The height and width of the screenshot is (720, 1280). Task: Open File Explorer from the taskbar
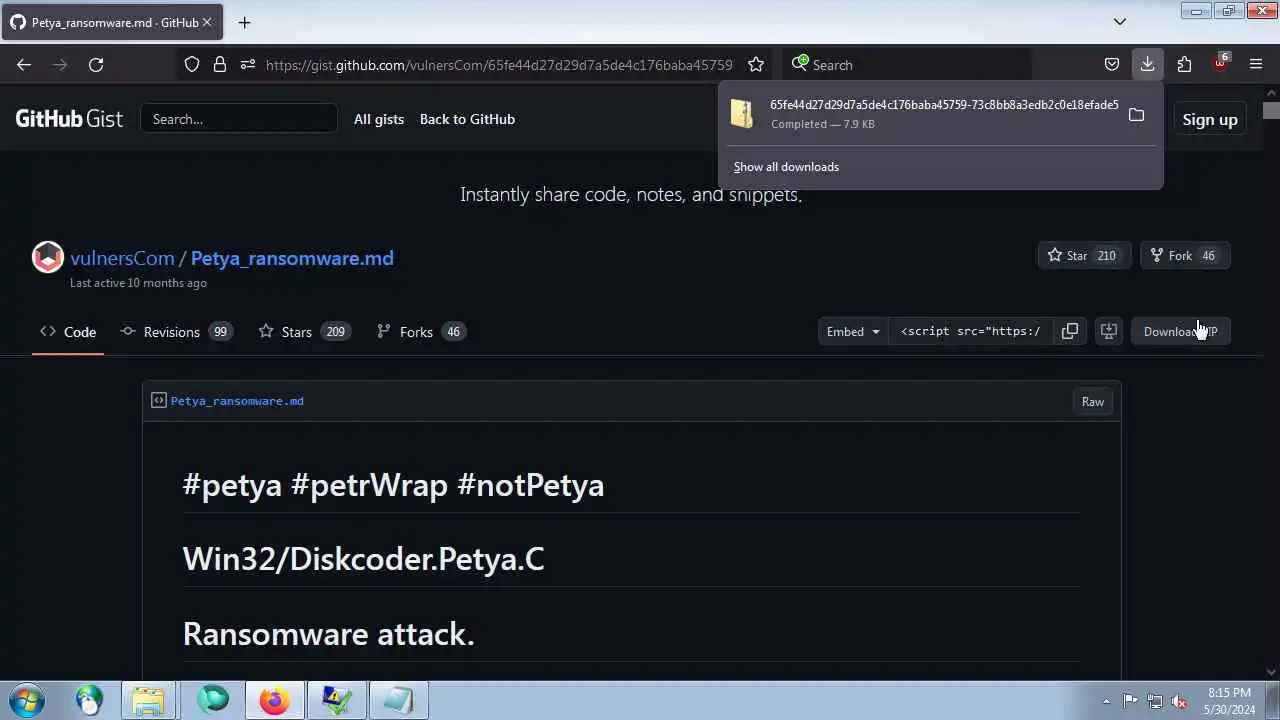click(149, 700)
